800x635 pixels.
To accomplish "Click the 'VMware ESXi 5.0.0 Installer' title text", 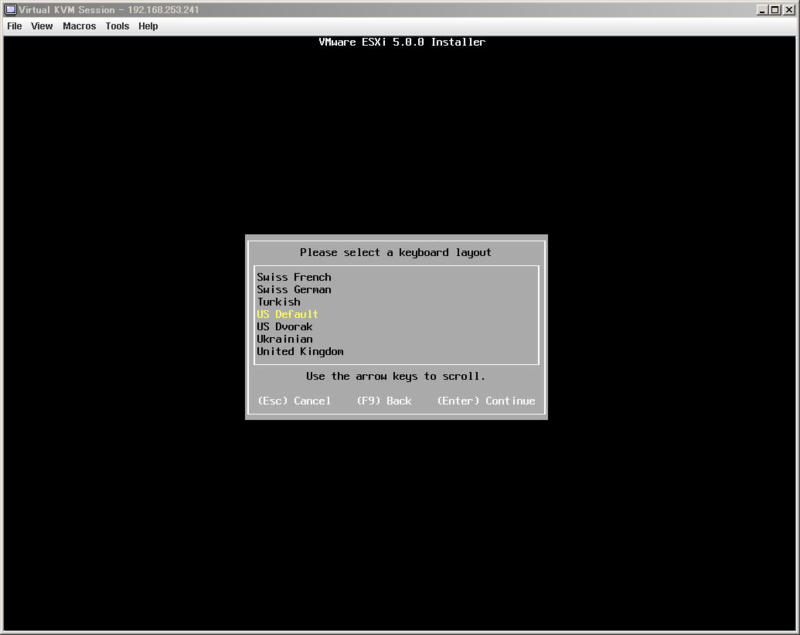I will [x=402, y=42].
